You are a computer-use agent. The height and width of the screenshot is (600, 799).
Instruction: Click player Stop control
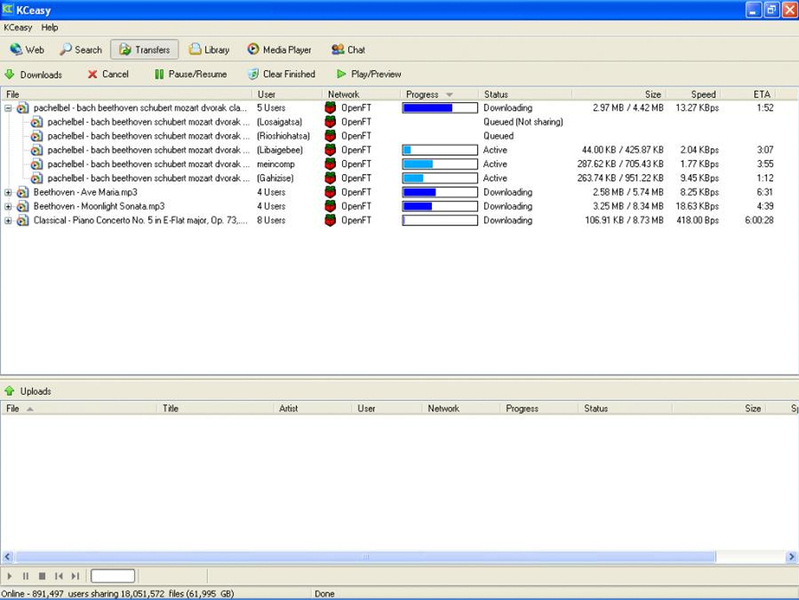point(42,576)
